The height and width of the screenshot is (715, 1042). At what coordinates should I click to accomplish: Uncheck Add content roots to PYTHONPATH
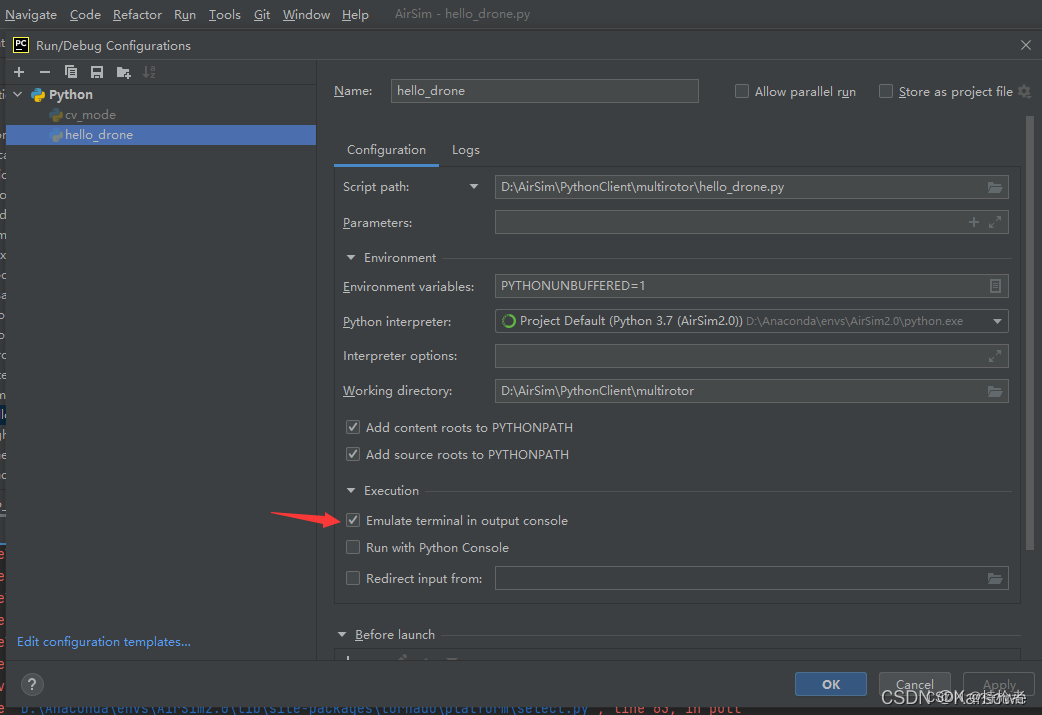tap(353, 427)
